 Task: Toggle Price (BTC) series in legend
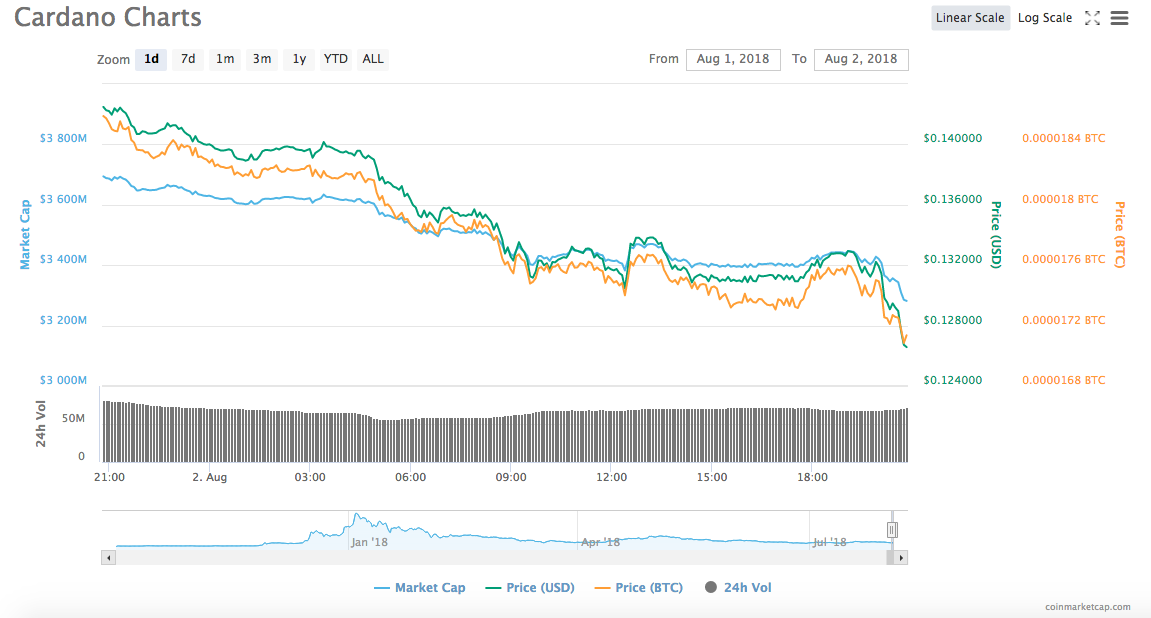coord(639,588)
